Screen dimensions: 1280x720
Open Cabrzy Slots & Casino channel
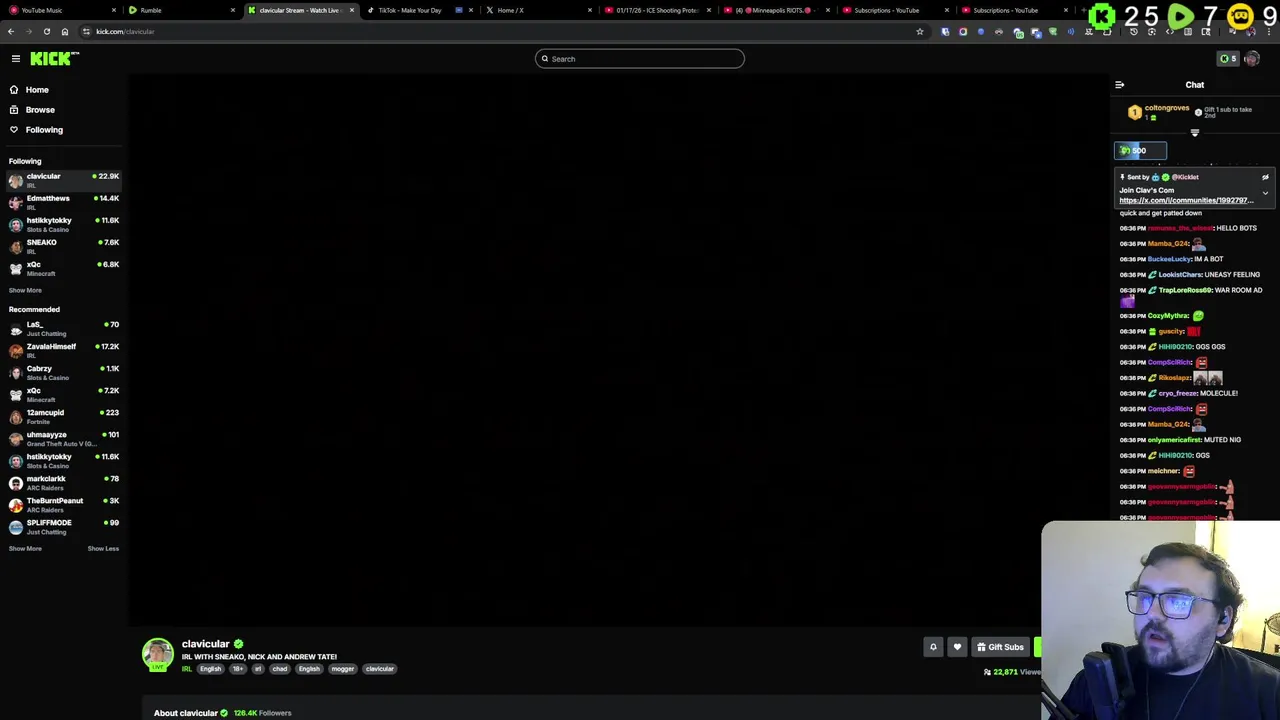(x=64, y=372)
